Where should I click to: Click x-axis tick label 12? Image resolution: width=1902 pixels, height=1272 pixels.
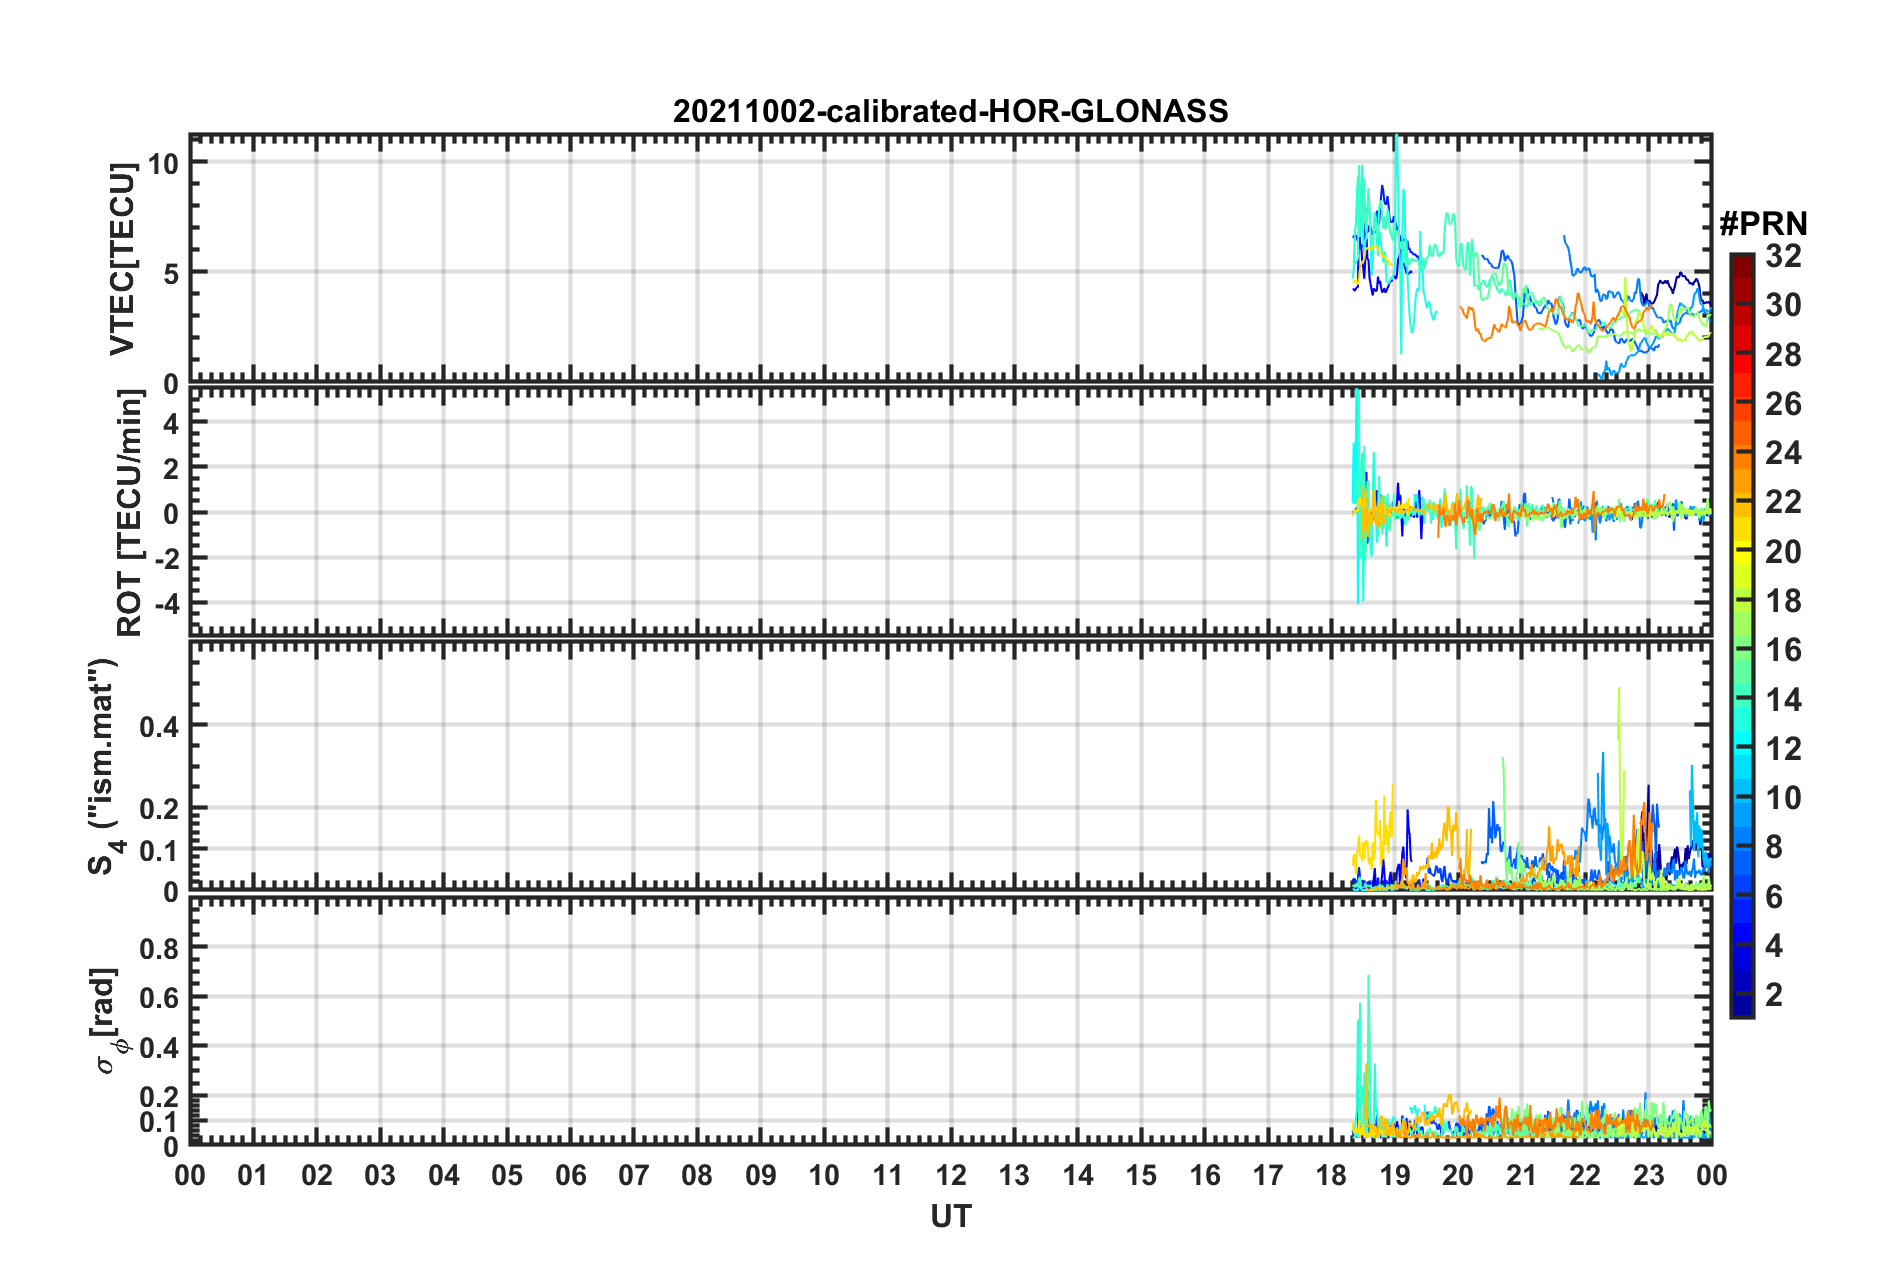(x=951, y=1175)
